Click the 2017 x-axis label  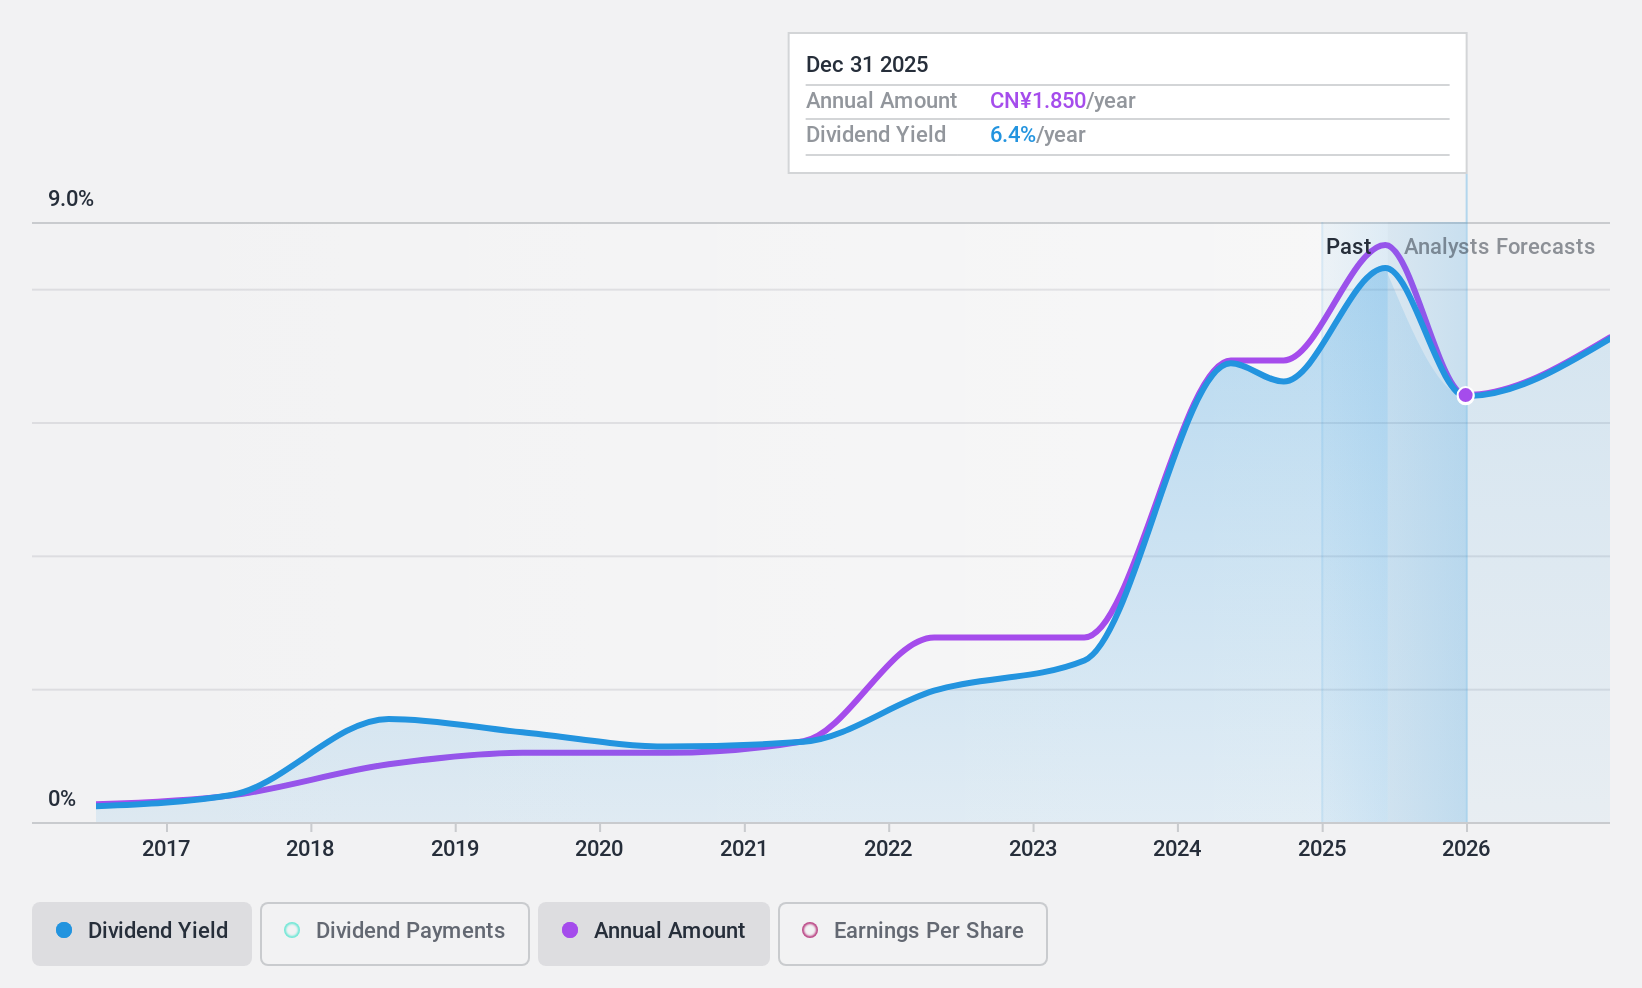pos(166,849)
